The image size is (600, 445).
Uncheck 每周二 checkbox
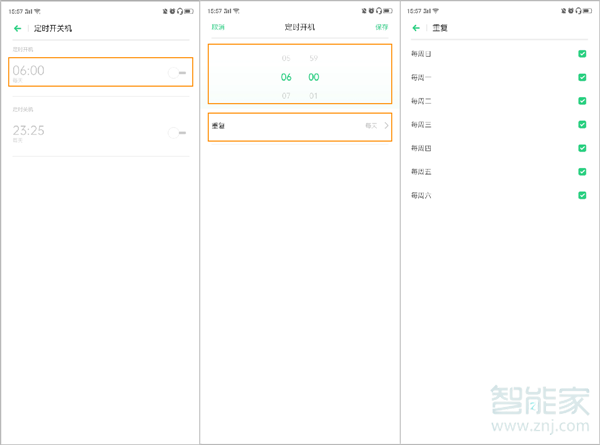coord(582,101)
